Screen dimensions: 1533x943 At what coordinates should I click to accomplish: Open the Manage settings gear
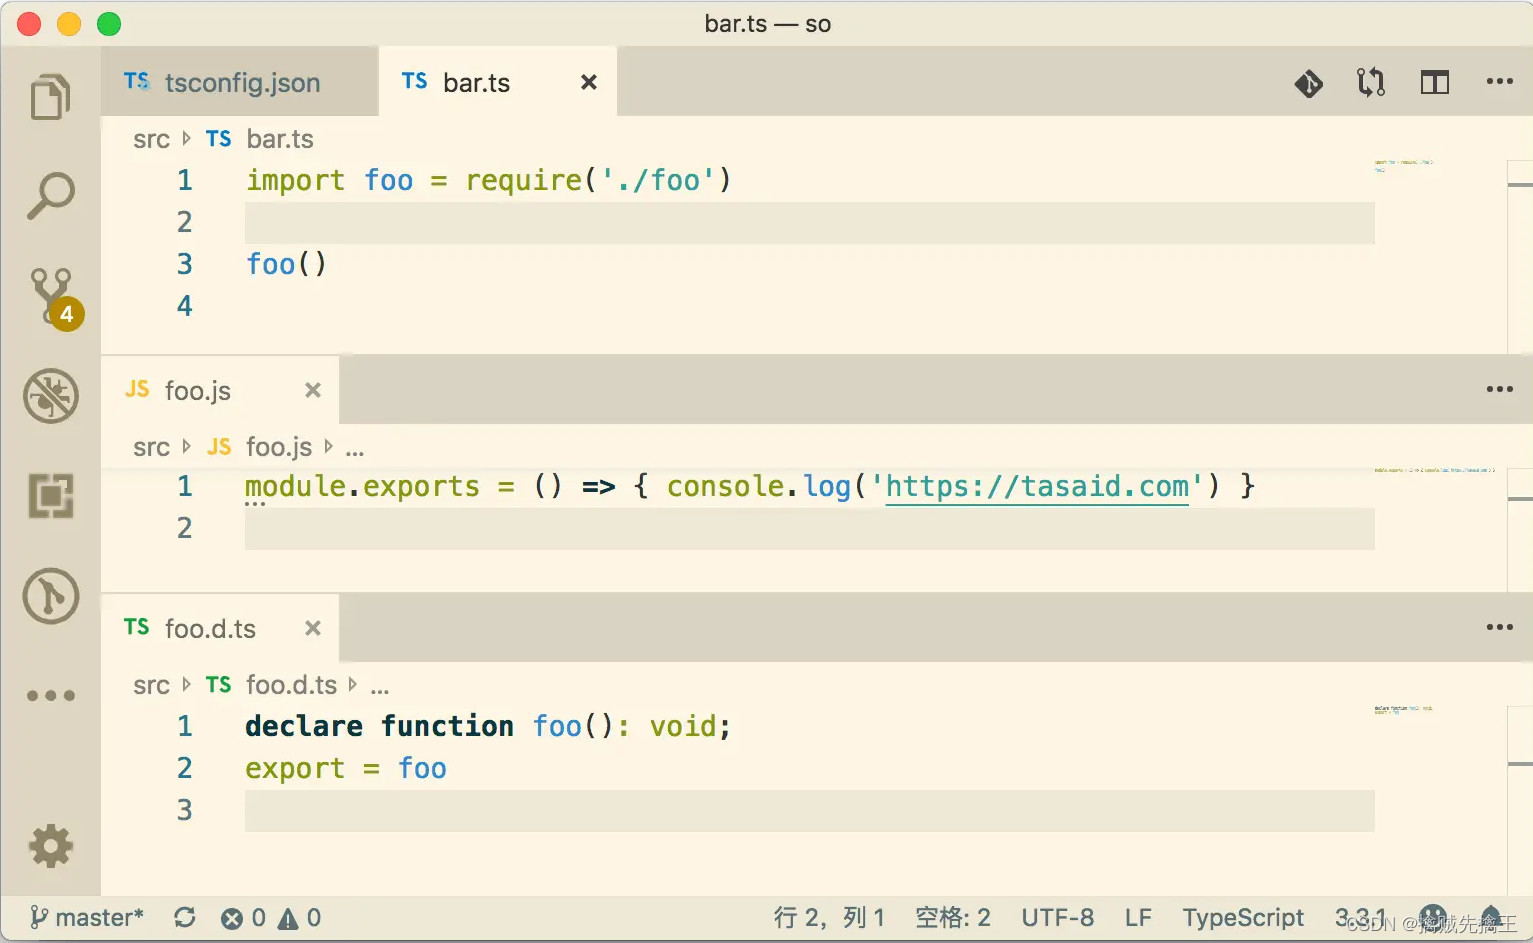[51, 846]
